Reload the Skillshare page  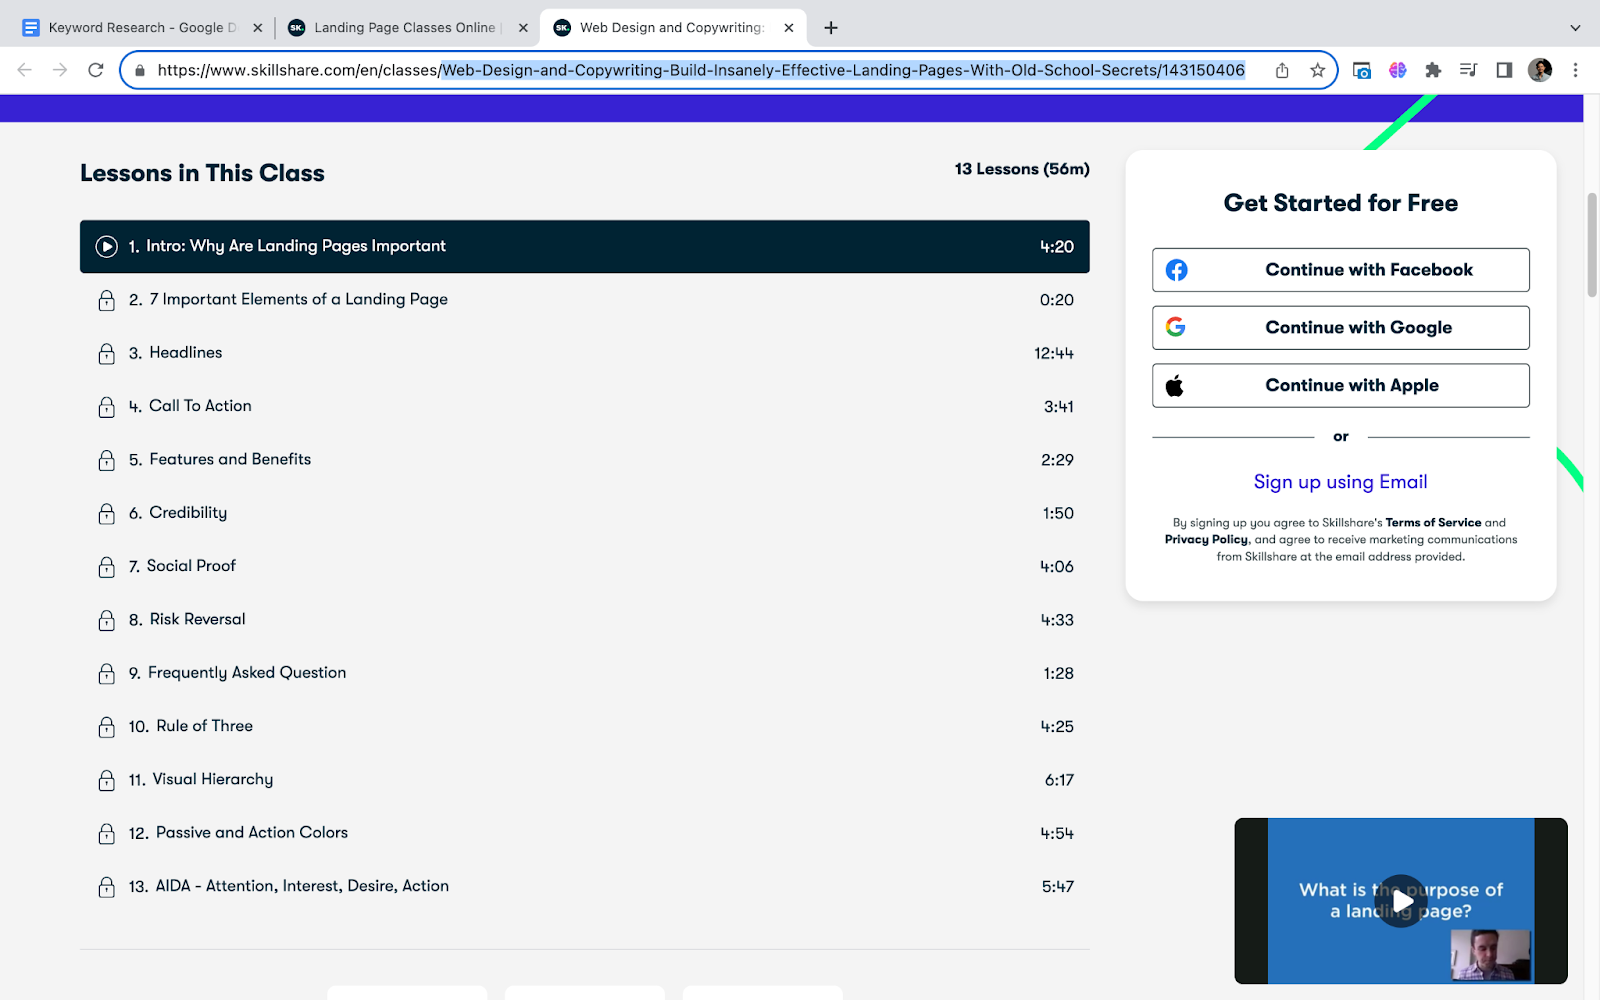click(x=96, y=70)
